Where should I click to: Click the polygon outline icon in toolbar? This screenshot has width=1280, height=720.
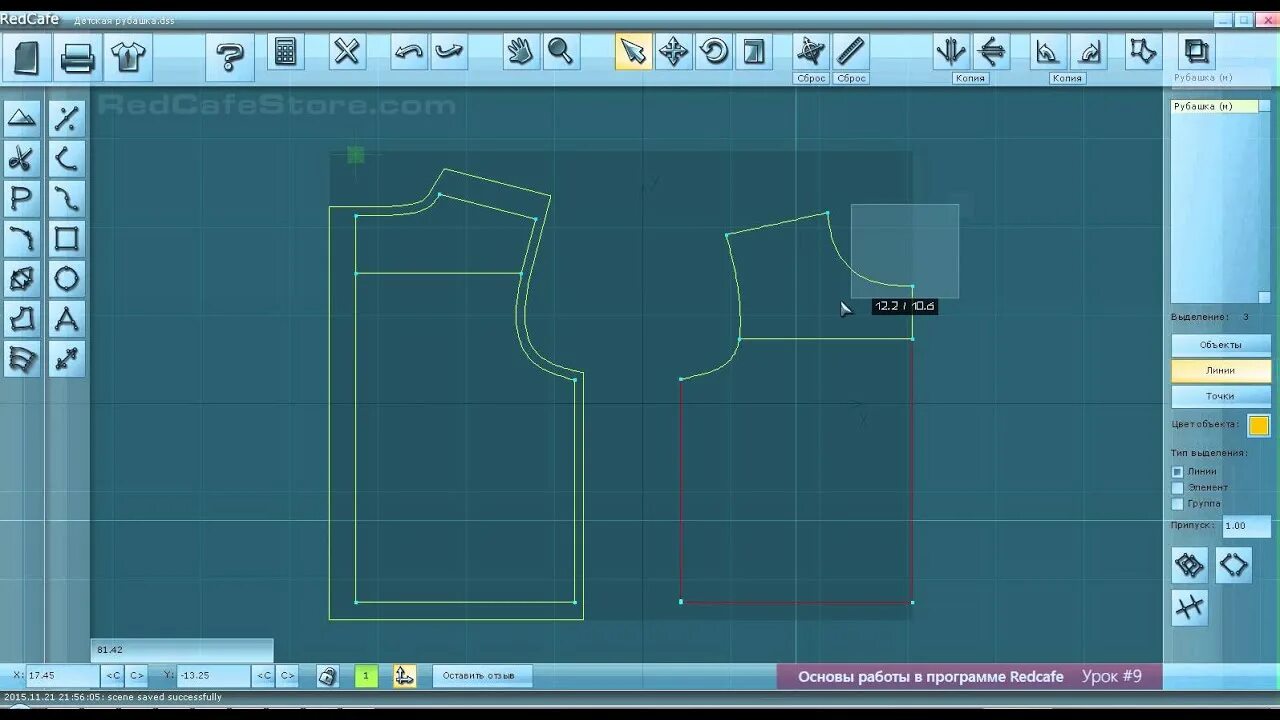(x=1141, y=52)
